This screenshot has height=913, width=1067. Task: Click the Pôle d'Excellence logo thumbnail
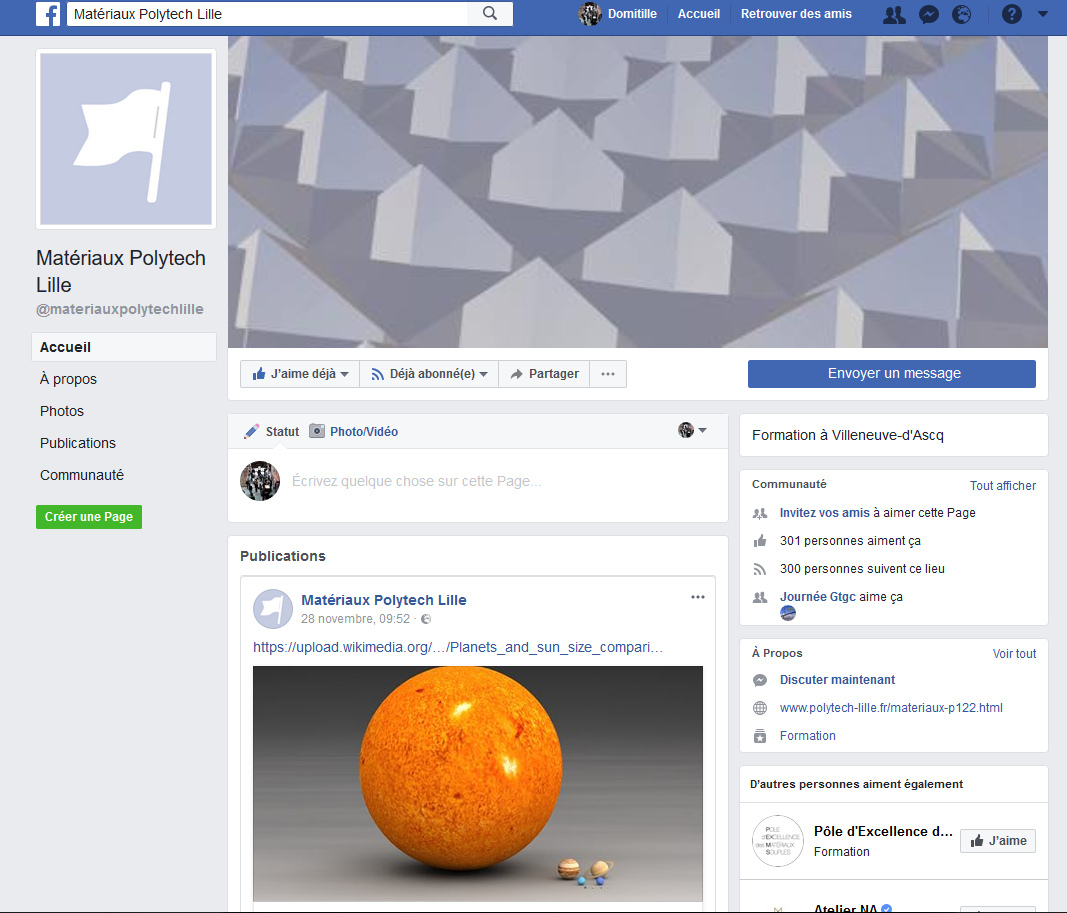[778, 841]
